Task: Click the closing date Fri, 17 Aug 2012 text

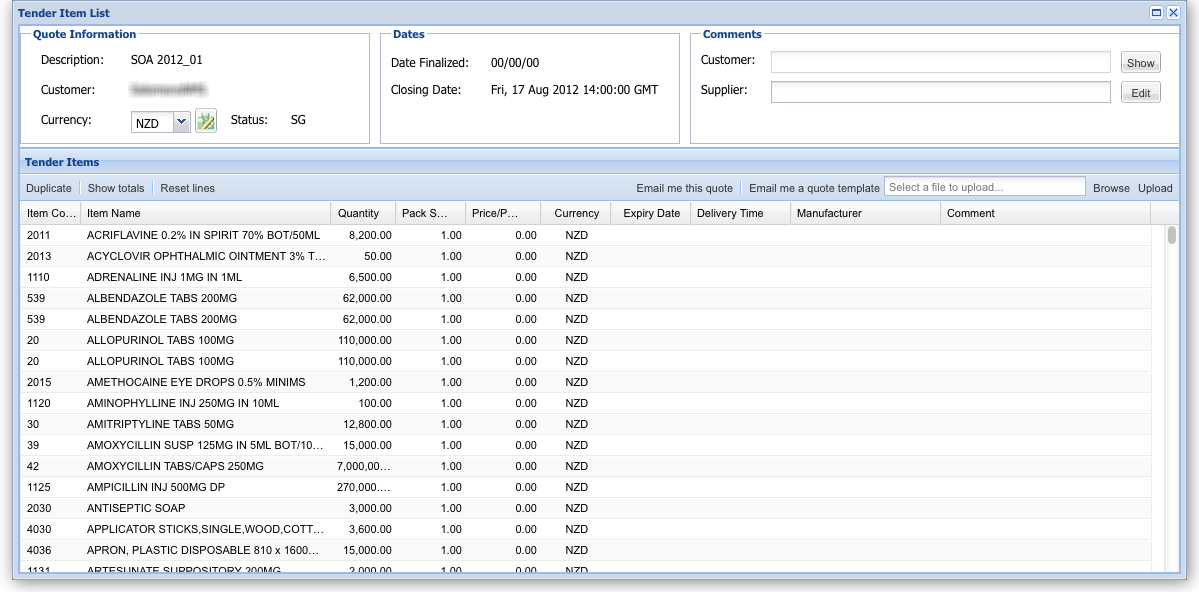Action: tap(574, 89)
